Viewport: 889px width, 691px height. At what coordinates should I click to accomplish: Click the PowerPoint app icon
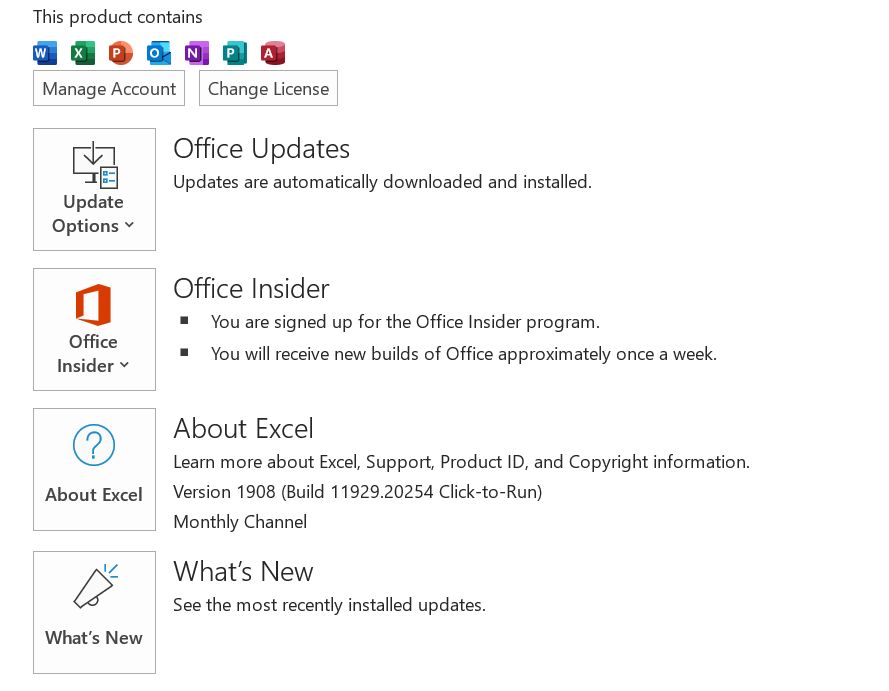pos(121,53)
